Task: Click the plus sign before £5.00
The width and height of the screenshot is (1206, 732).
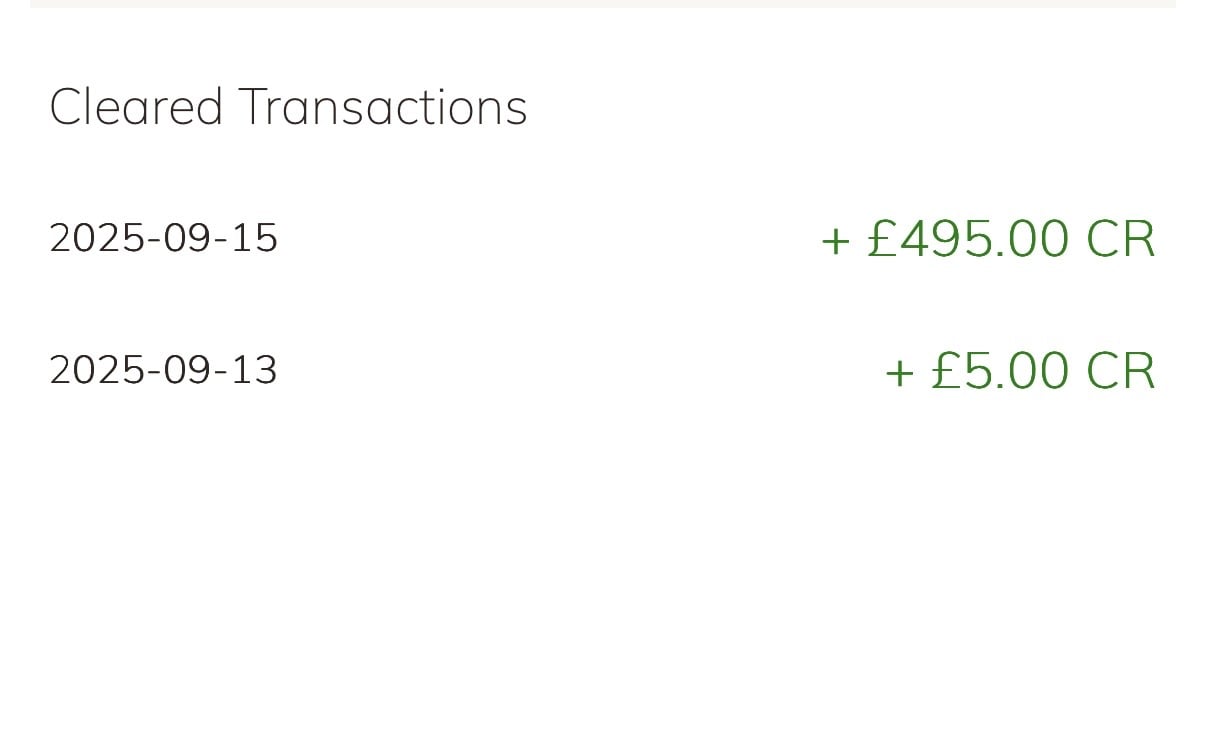Action: 899,374
